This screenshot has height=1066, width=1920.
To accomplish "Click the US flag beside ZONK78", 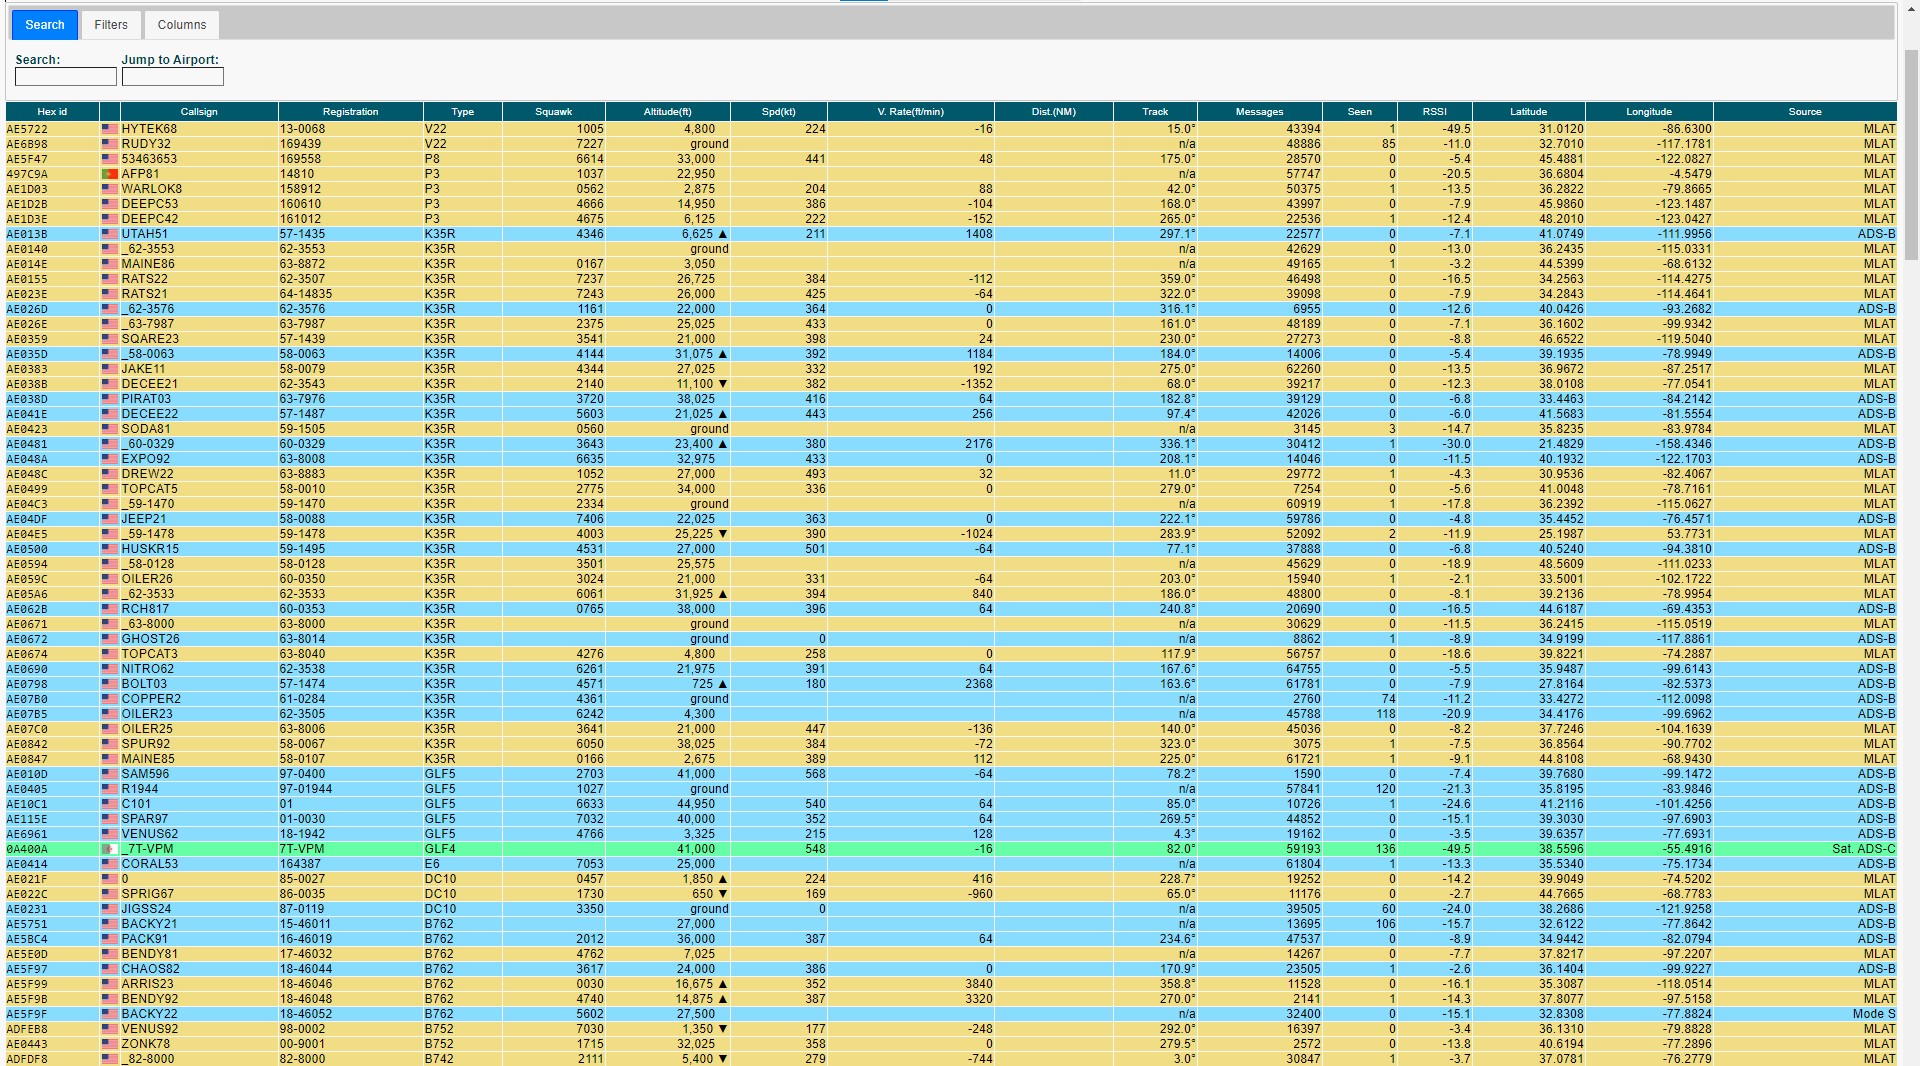I will pos(110,1044).
